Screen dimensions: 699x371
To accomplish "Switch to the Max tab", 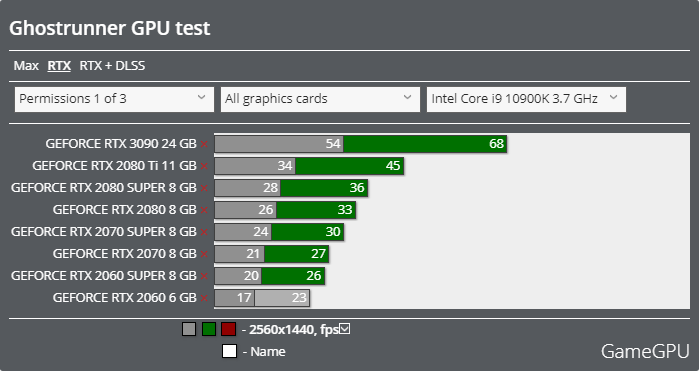I will tap(26, 66).
